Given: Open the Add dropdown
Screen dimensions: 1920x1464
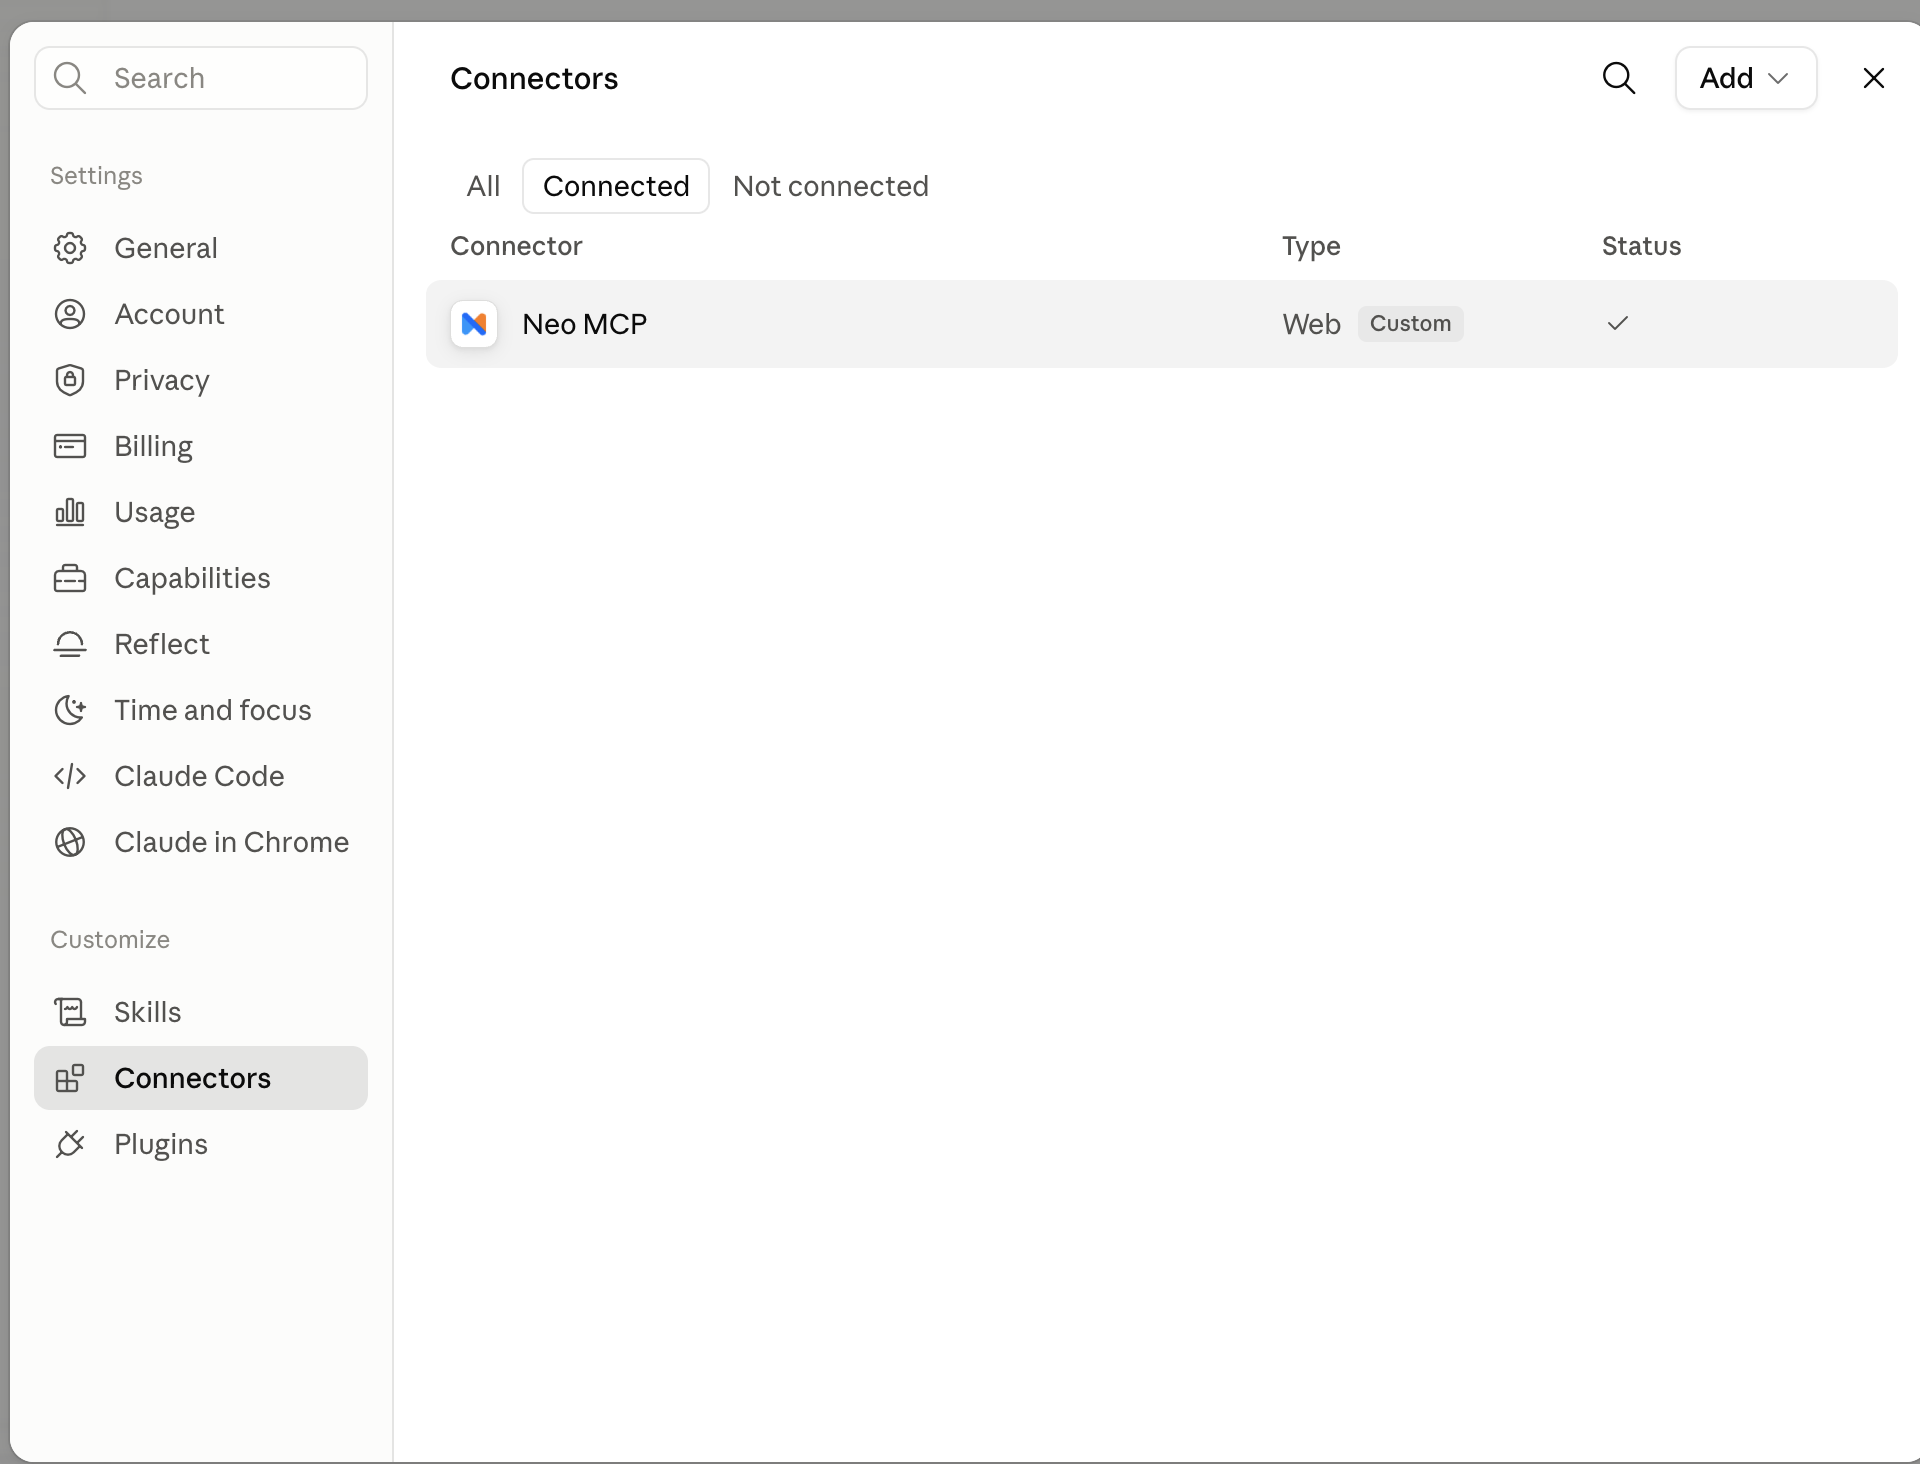Looking at the screenshot, I should pos(1746,78).
